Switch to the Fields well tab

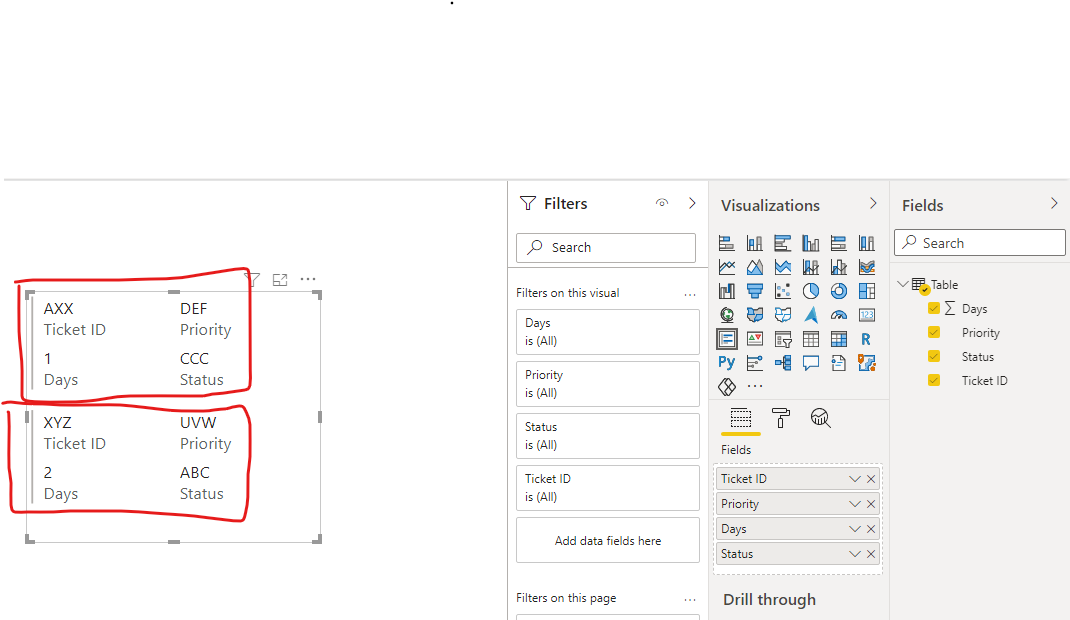[x=740, y=418]
